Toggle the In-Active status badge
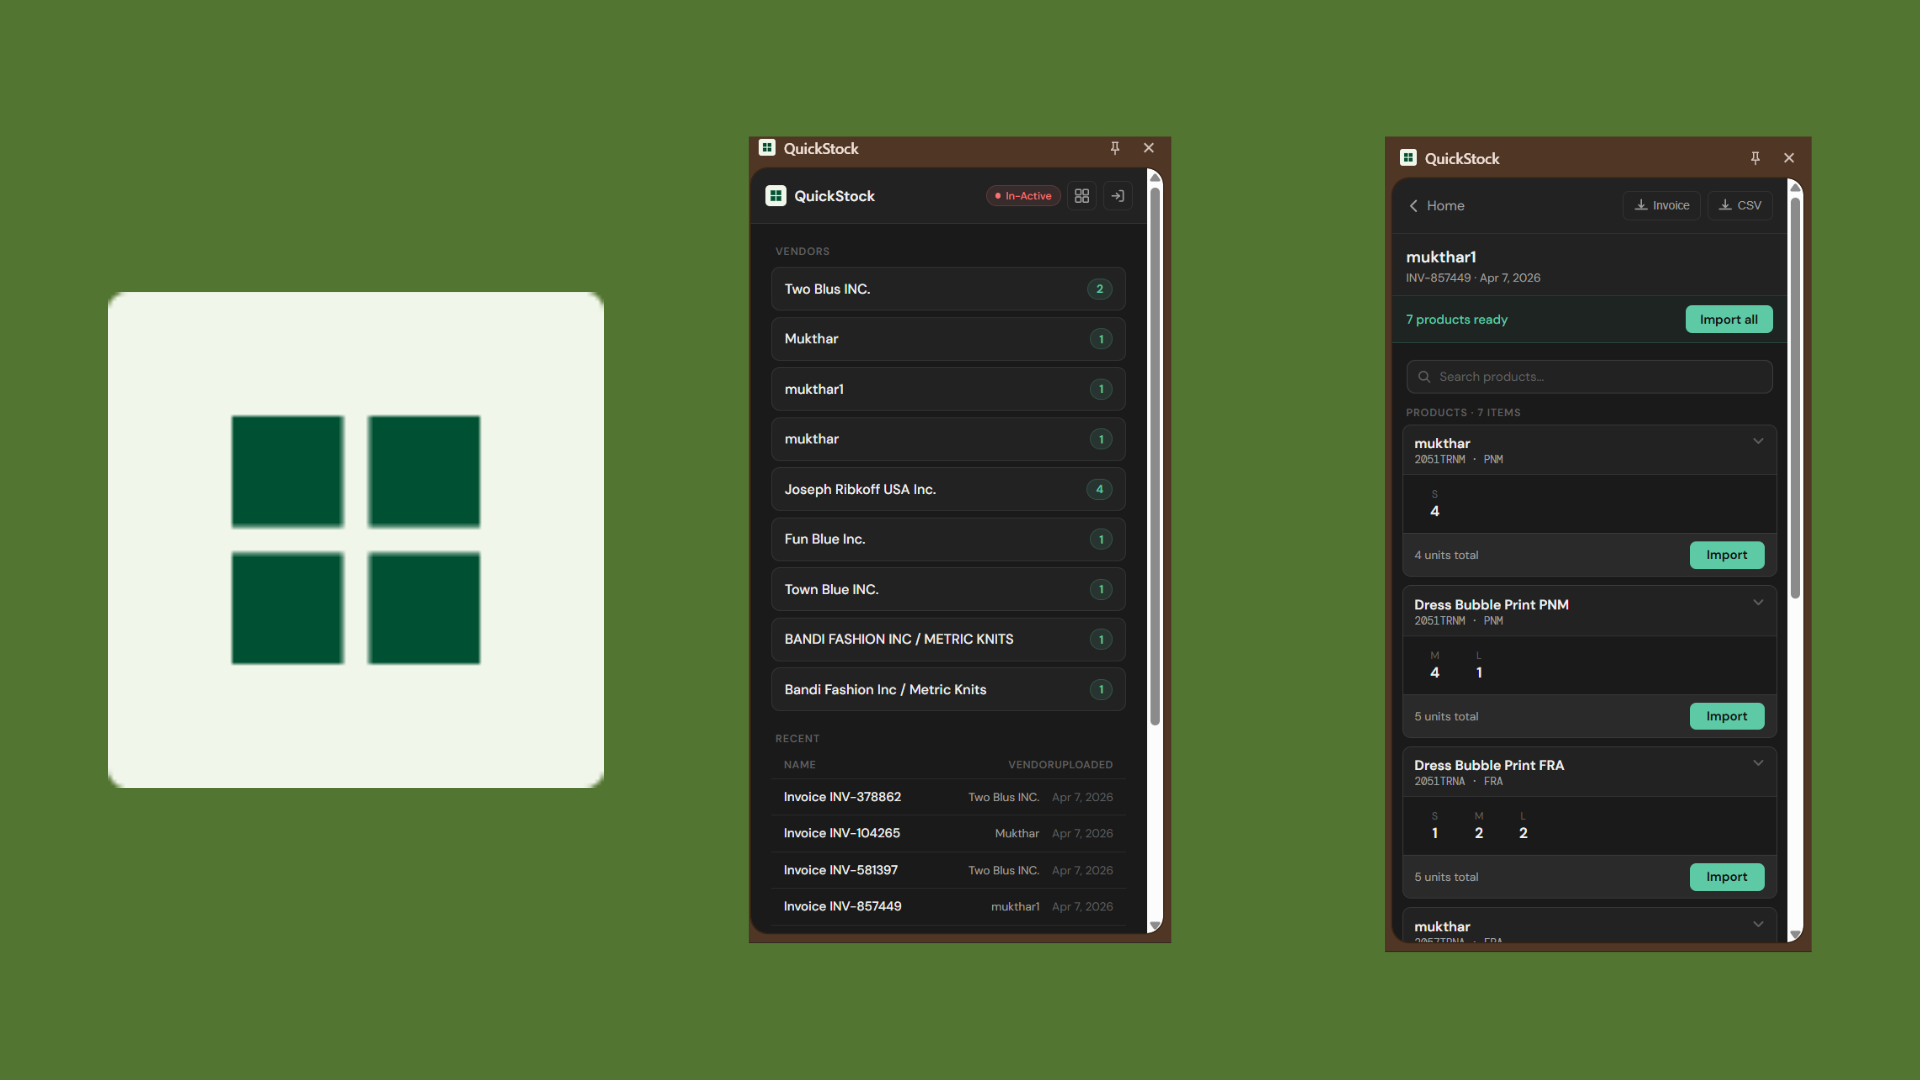Viewport: 1920px width, 1080px height. click(1023, 196)
